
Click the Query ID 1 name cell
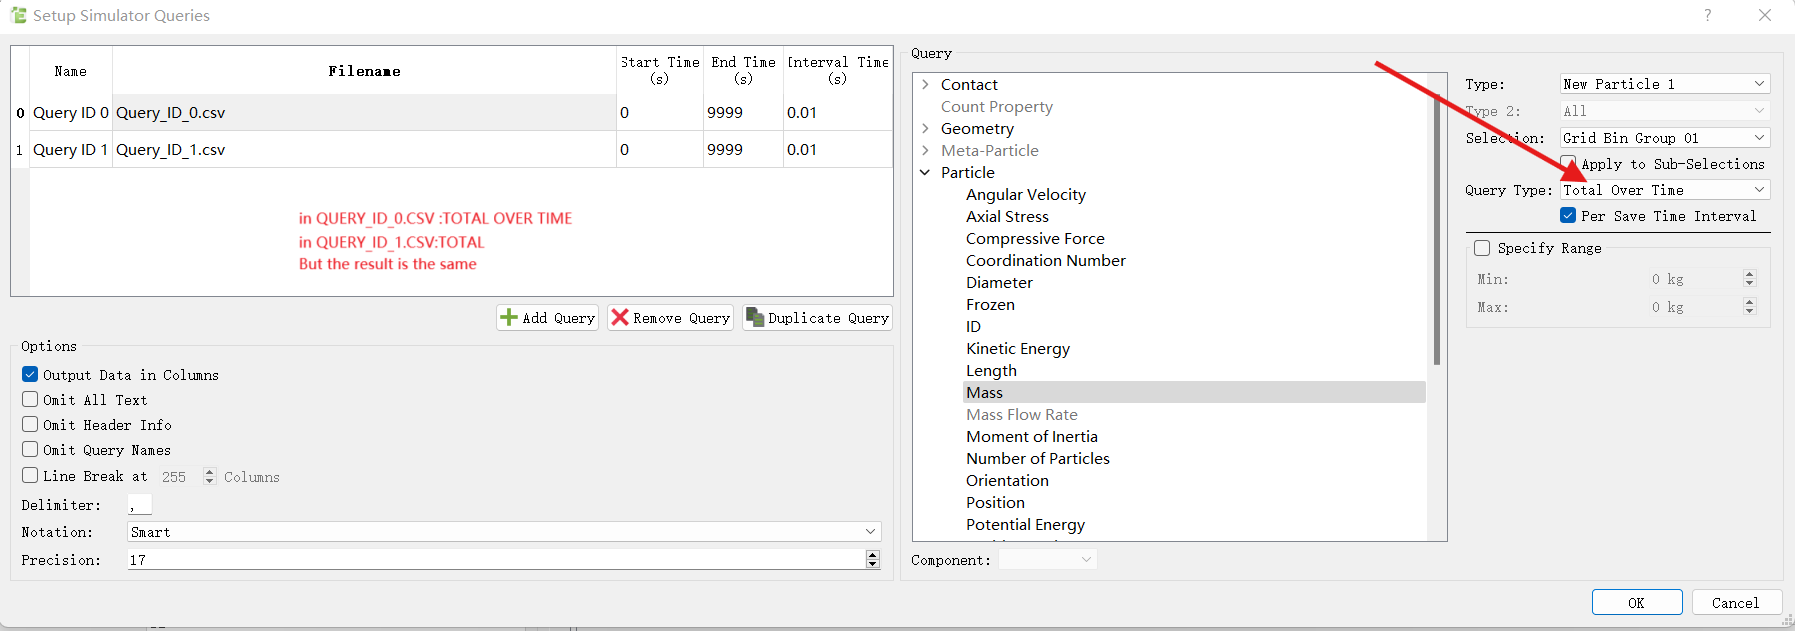click(x=71, y=149)
